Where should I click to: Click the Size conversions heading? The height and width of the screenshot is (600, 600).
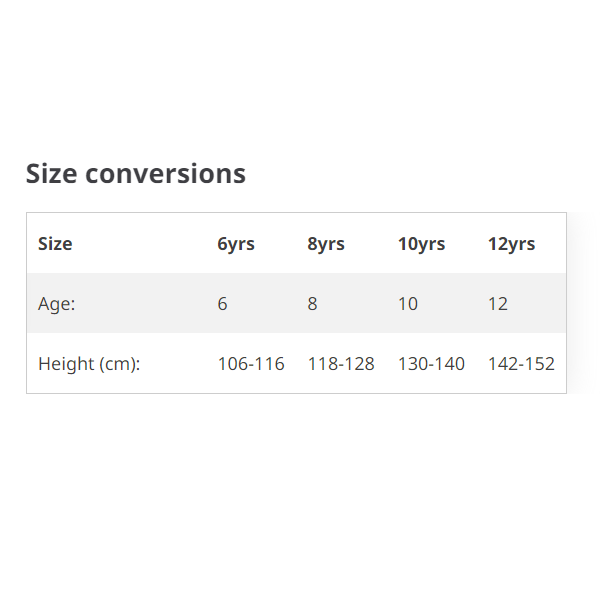(135, 173)
